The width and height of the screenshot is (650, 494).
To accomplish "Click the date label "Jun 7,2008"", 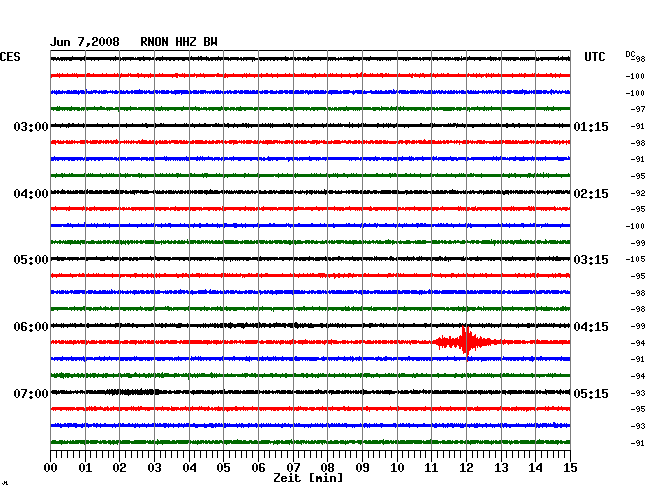I will tap(85, 42).
